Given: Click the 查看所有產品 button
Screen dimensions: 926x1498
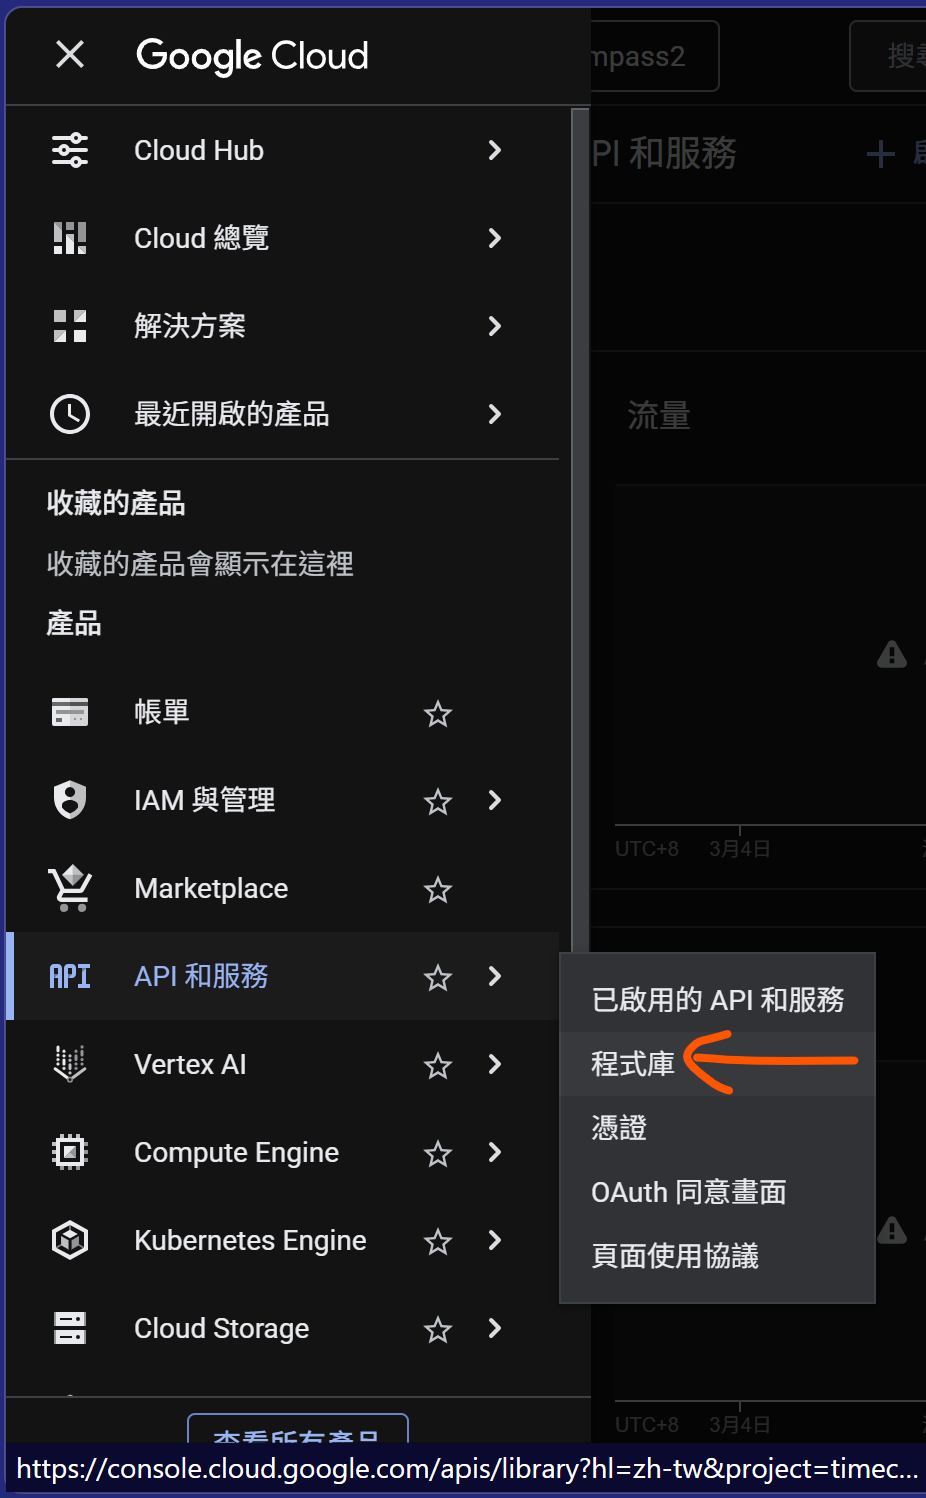Looking at the screenshot, I should tap(297, 1431).
